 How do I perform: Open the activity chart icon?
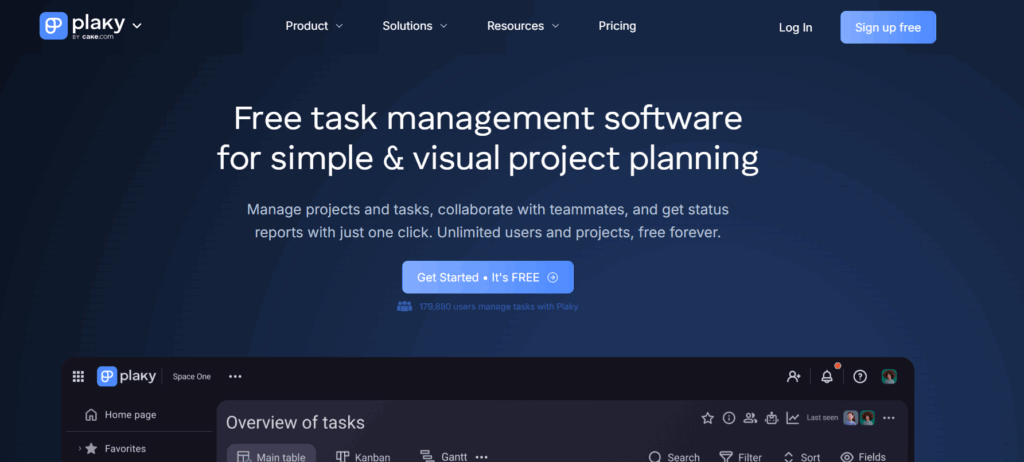[792, 418]
